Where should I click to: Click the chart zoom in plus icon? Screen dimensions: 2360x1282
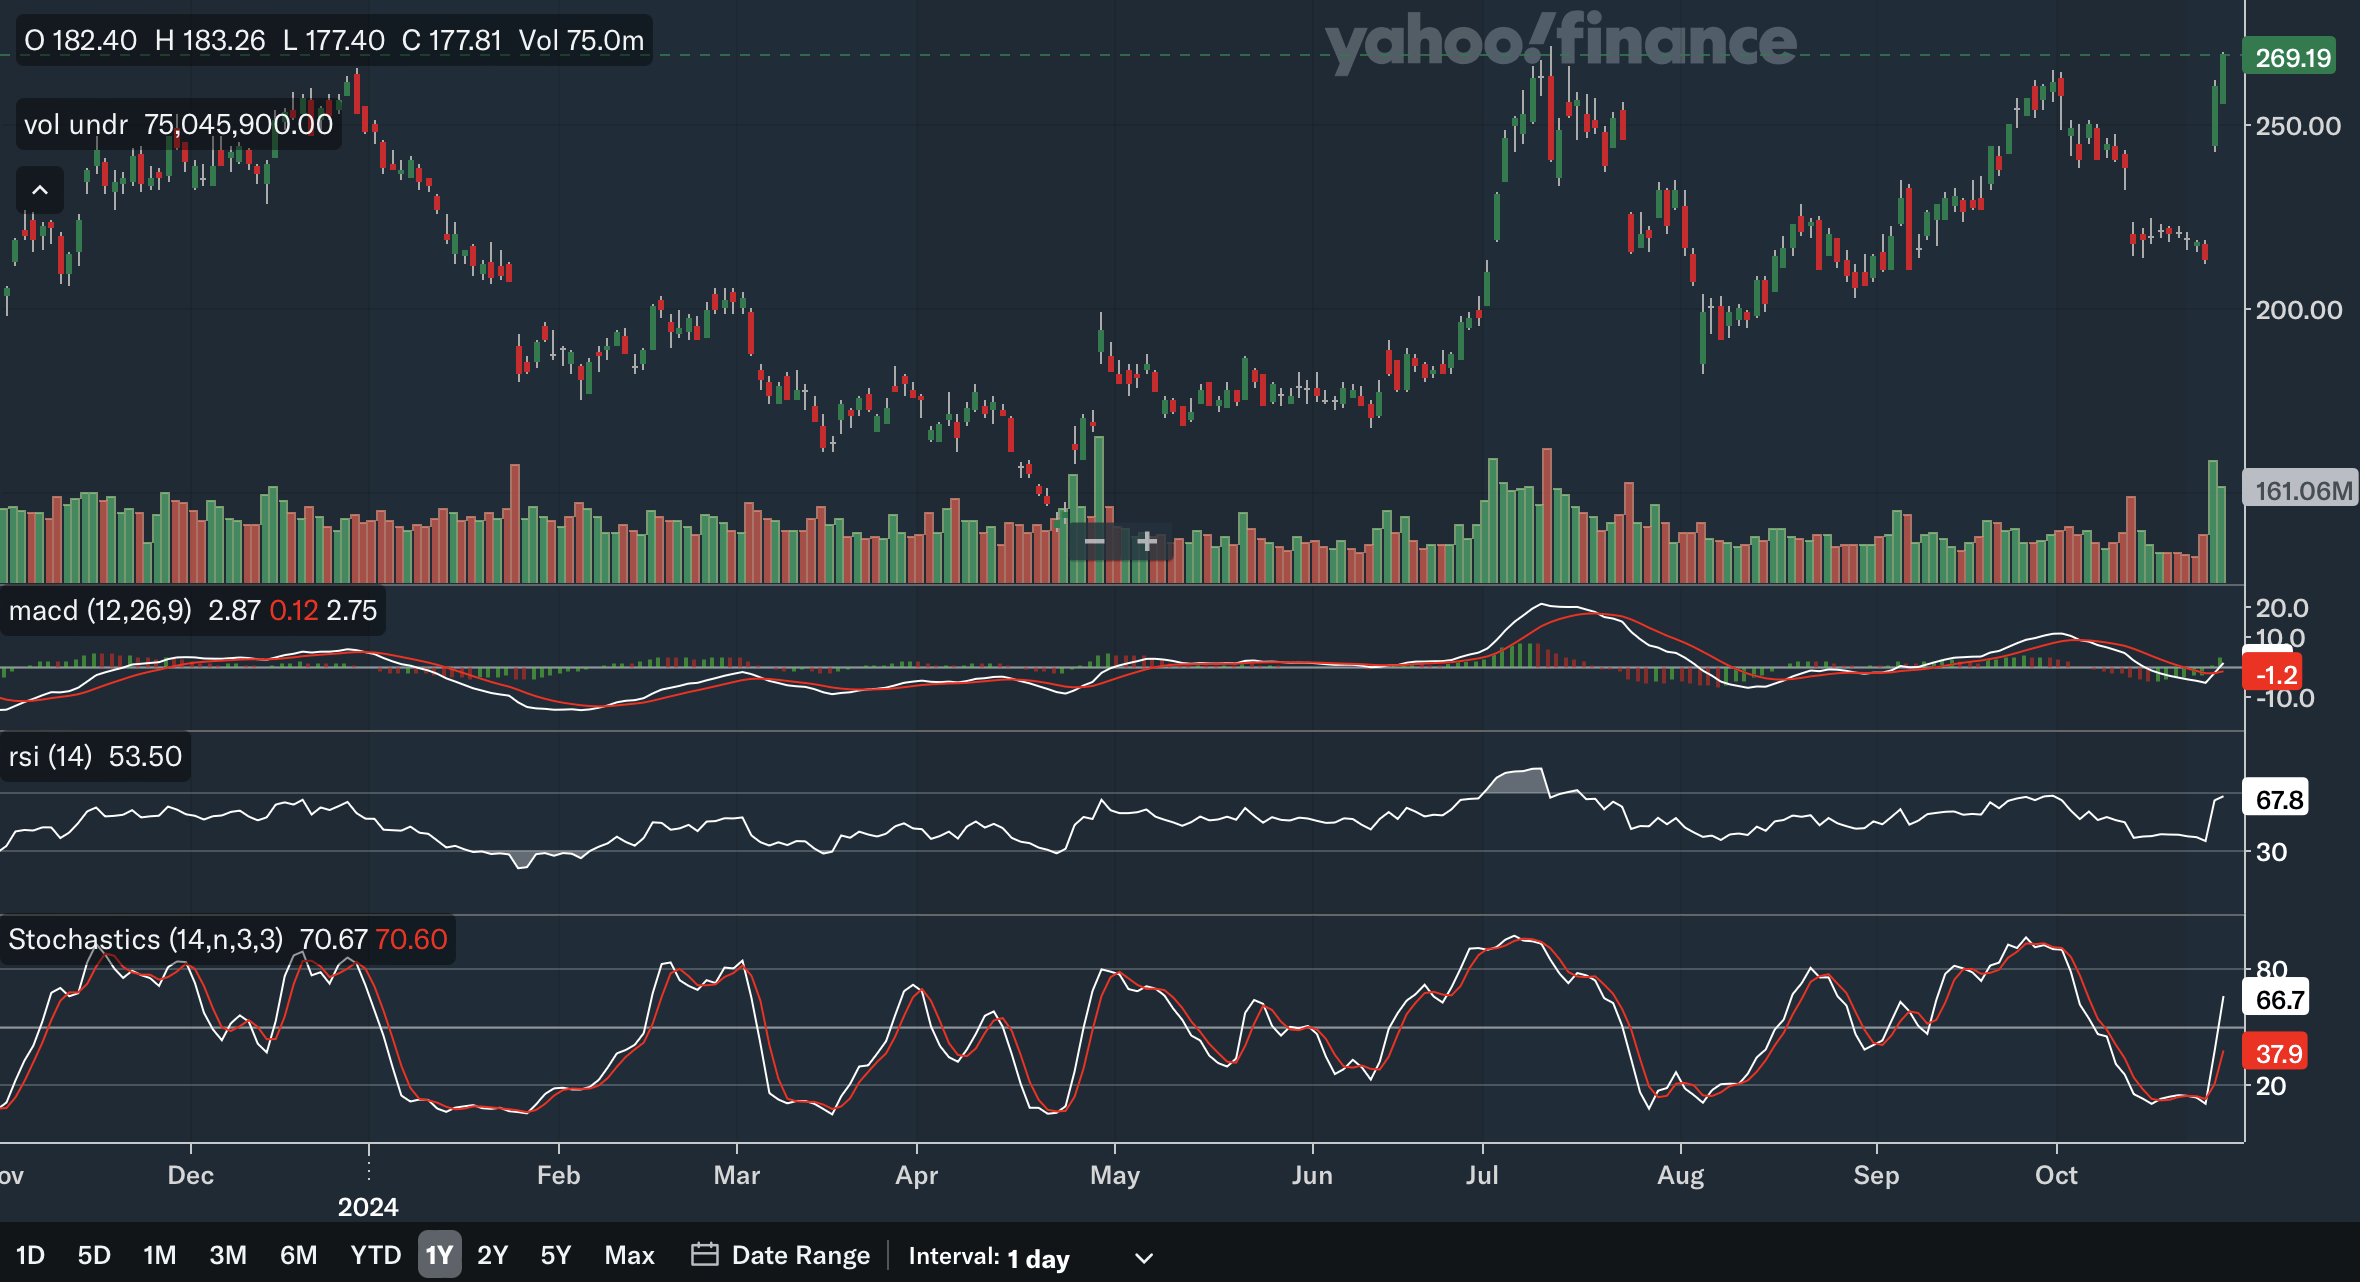tap(1147, 542)
